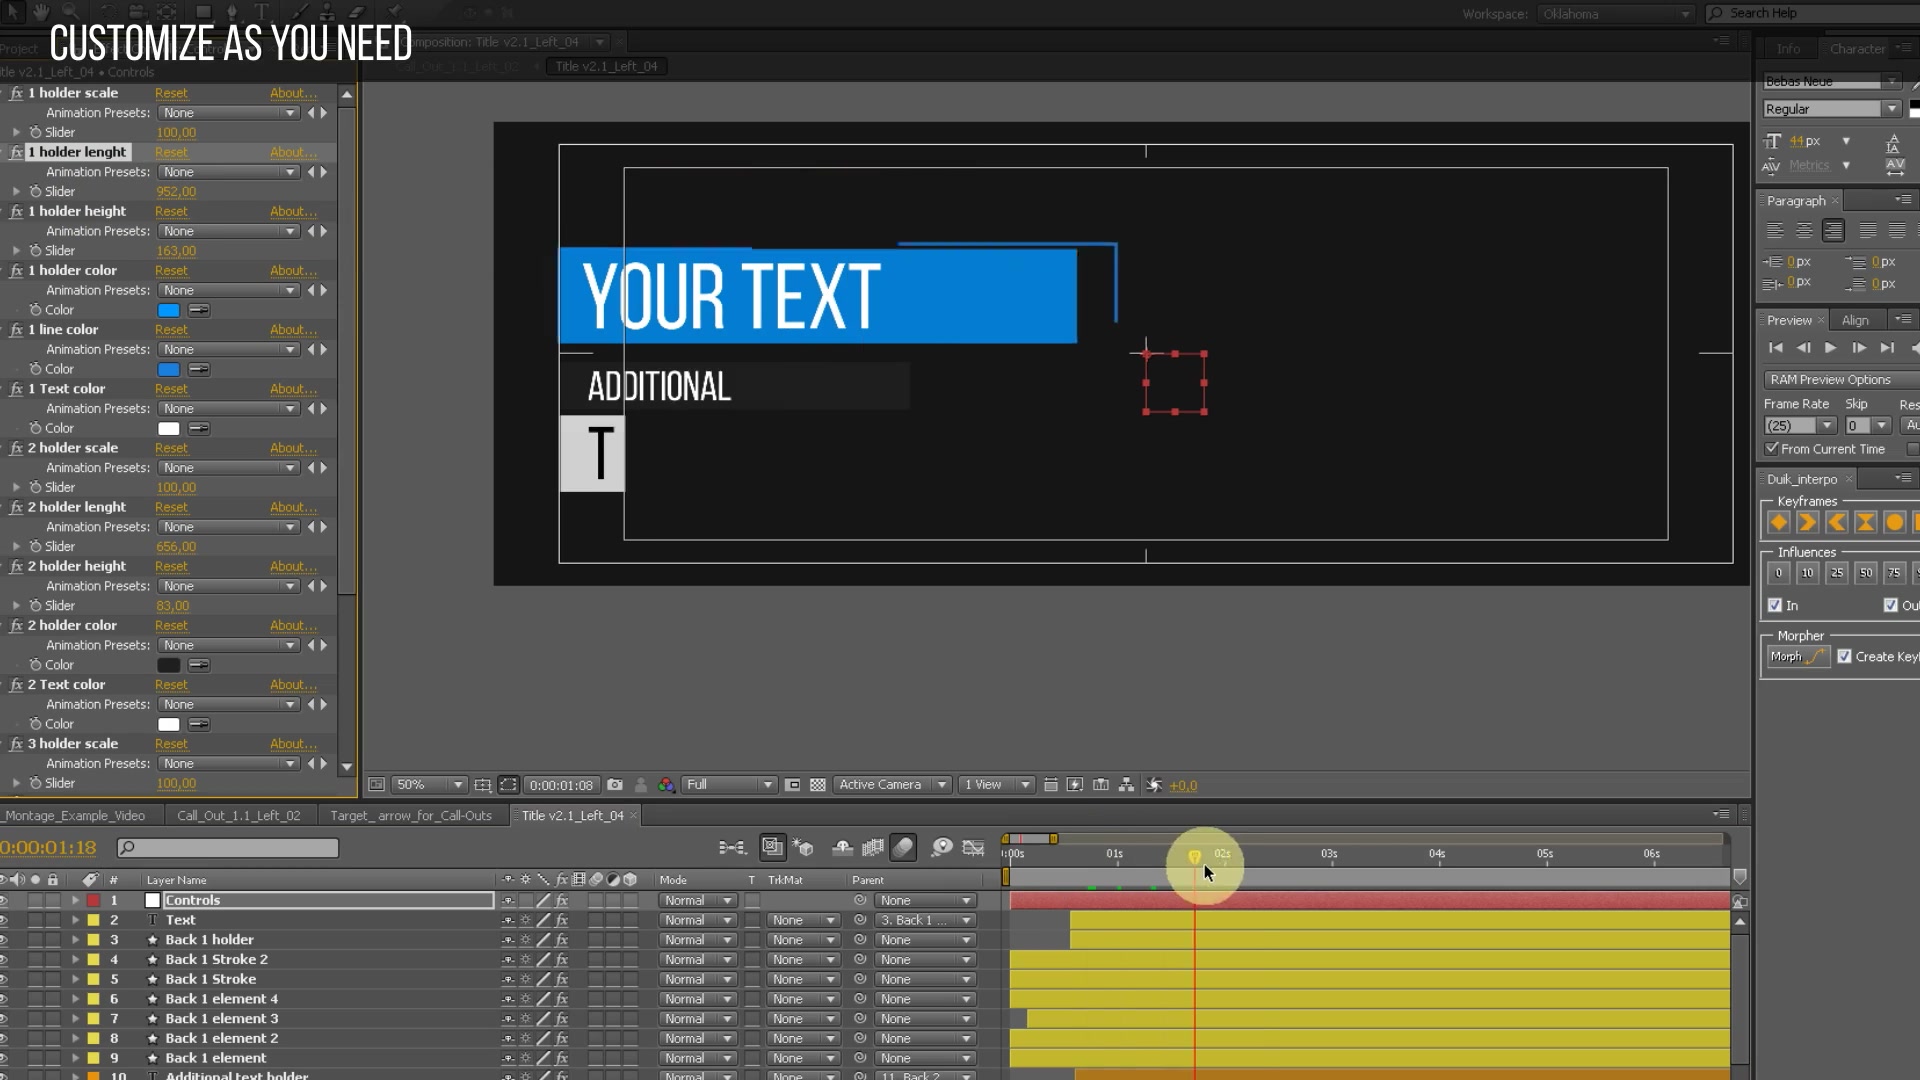Toggle the In influences checkbox
This screenshot has height=1080, width=1920.
click(x=1775, y=605)
